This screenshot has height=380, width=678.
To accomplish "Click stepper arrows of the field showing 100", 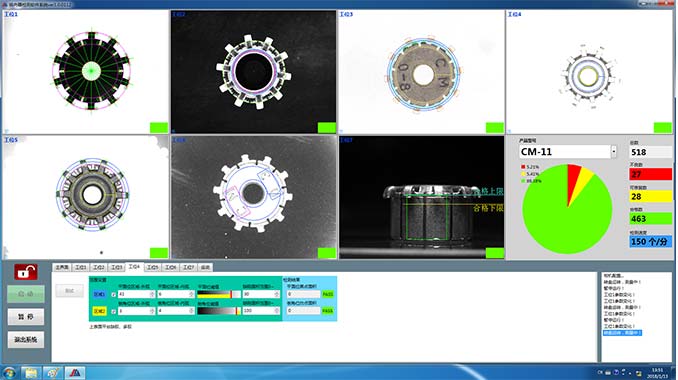I will 277,311.
